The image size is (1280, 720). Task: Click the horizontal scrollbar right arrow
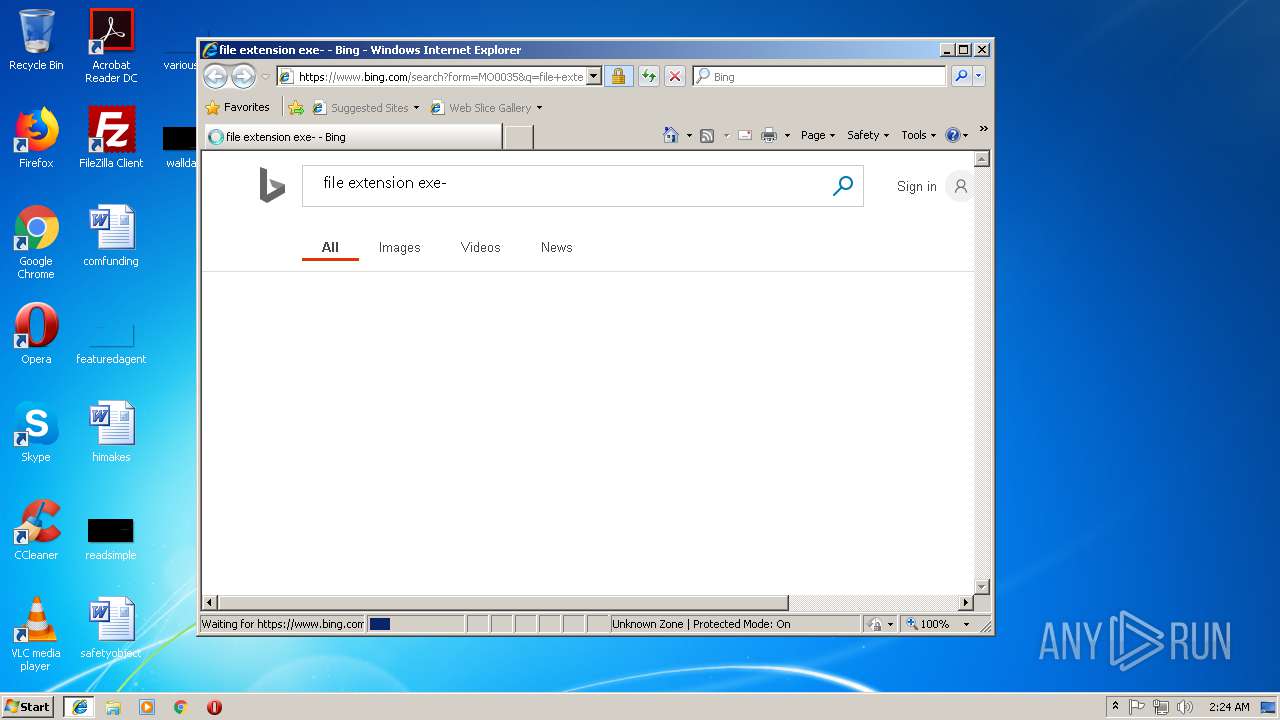[966, 603]
